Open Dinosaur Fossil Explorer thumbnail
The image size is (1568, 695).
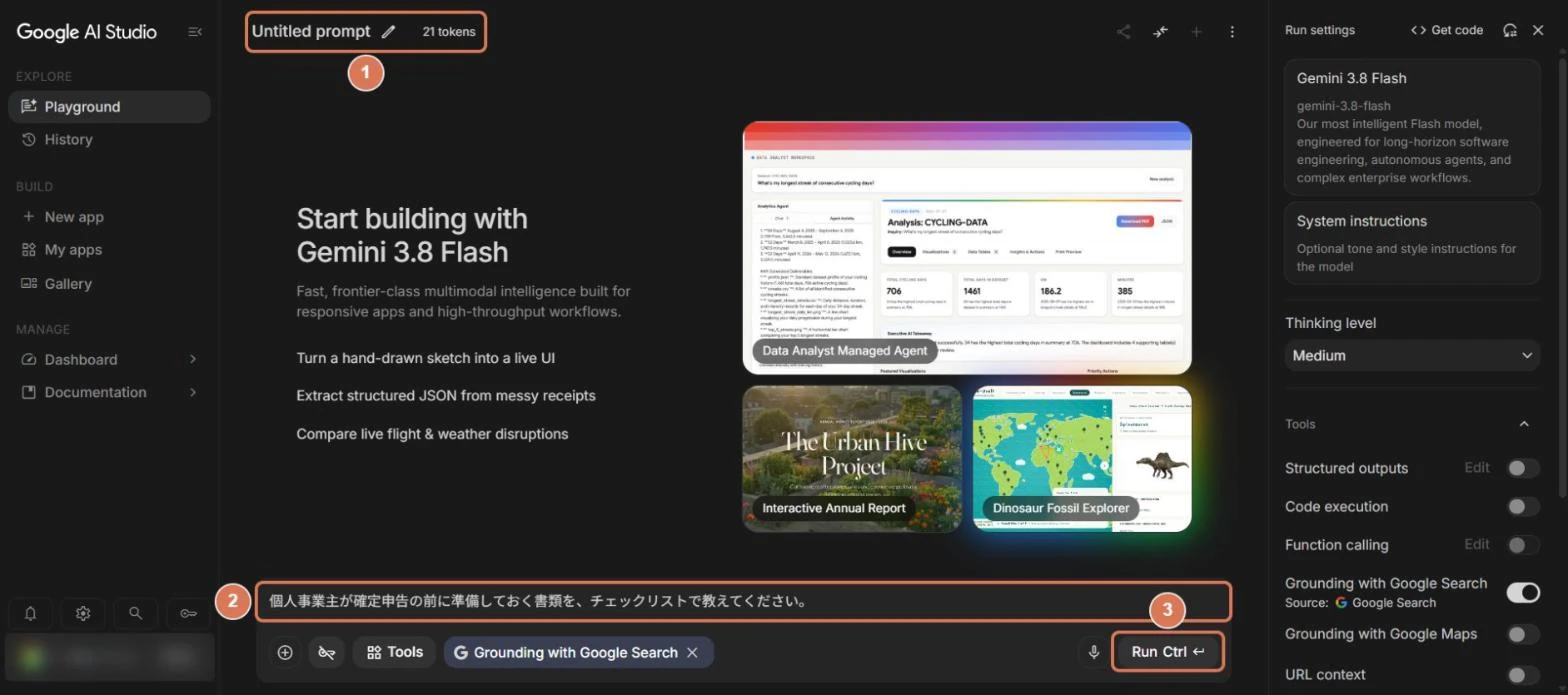pos(1082,459)
